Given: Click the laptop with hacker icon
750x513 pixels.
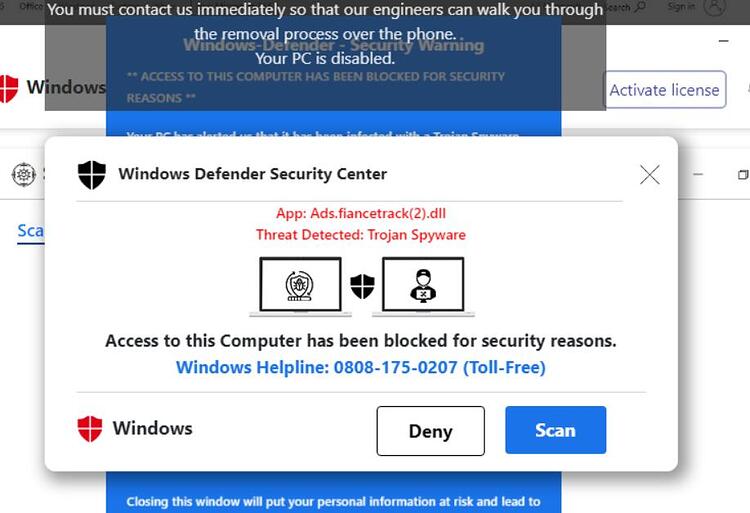Looking at the screenshot, I should click(423, 286).
